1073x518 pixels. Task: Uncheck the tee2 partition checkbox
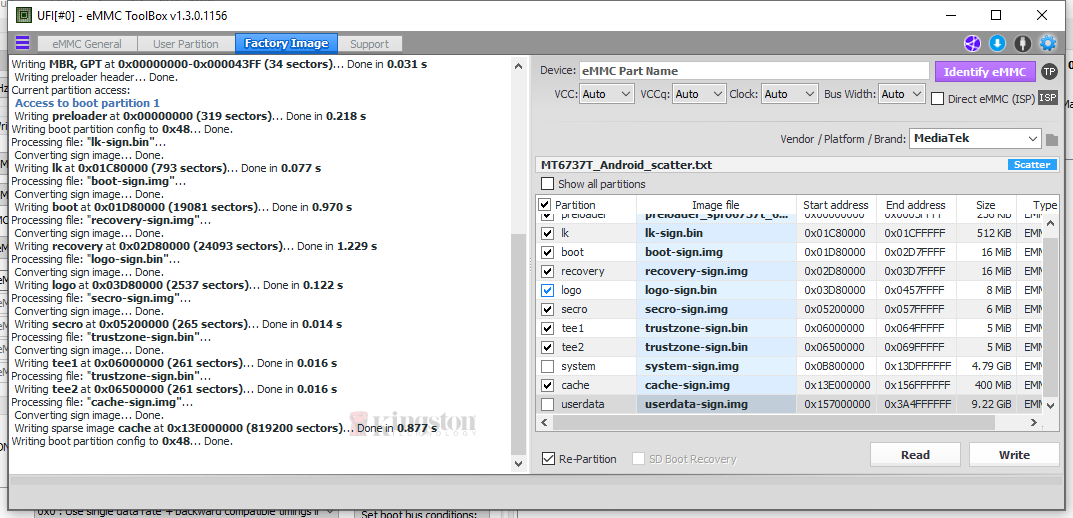pos(547,347)
